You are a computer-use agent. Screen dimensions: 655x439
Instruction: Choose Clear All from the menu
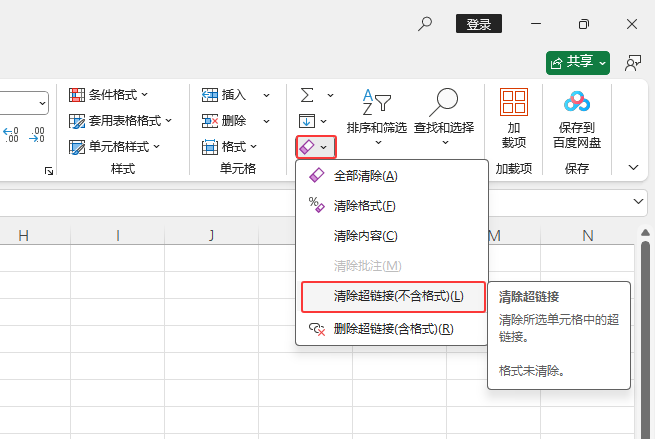[365, 176]
